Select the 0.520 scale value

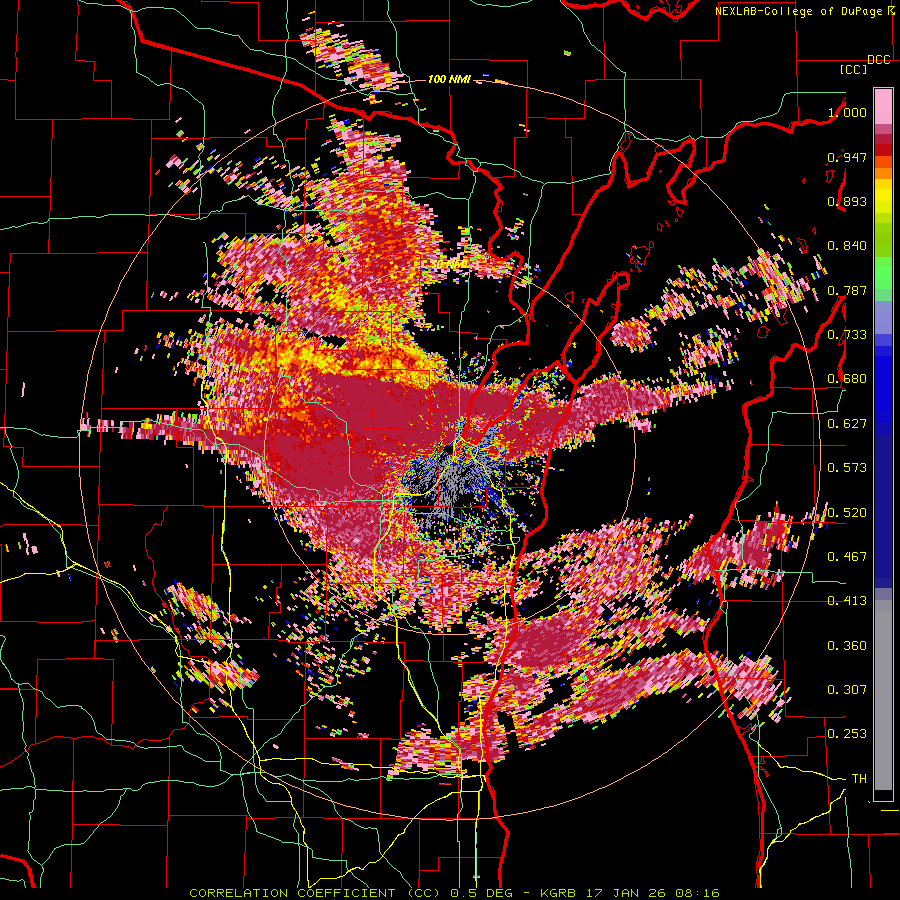[847, 513]
